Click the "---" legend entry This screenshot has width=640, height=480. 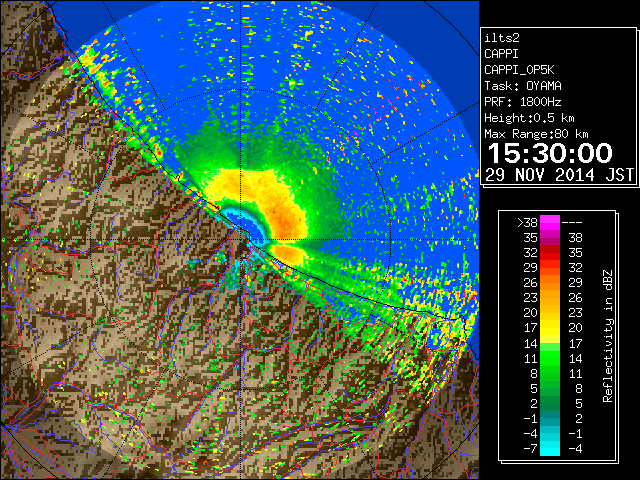click(572, 223)
